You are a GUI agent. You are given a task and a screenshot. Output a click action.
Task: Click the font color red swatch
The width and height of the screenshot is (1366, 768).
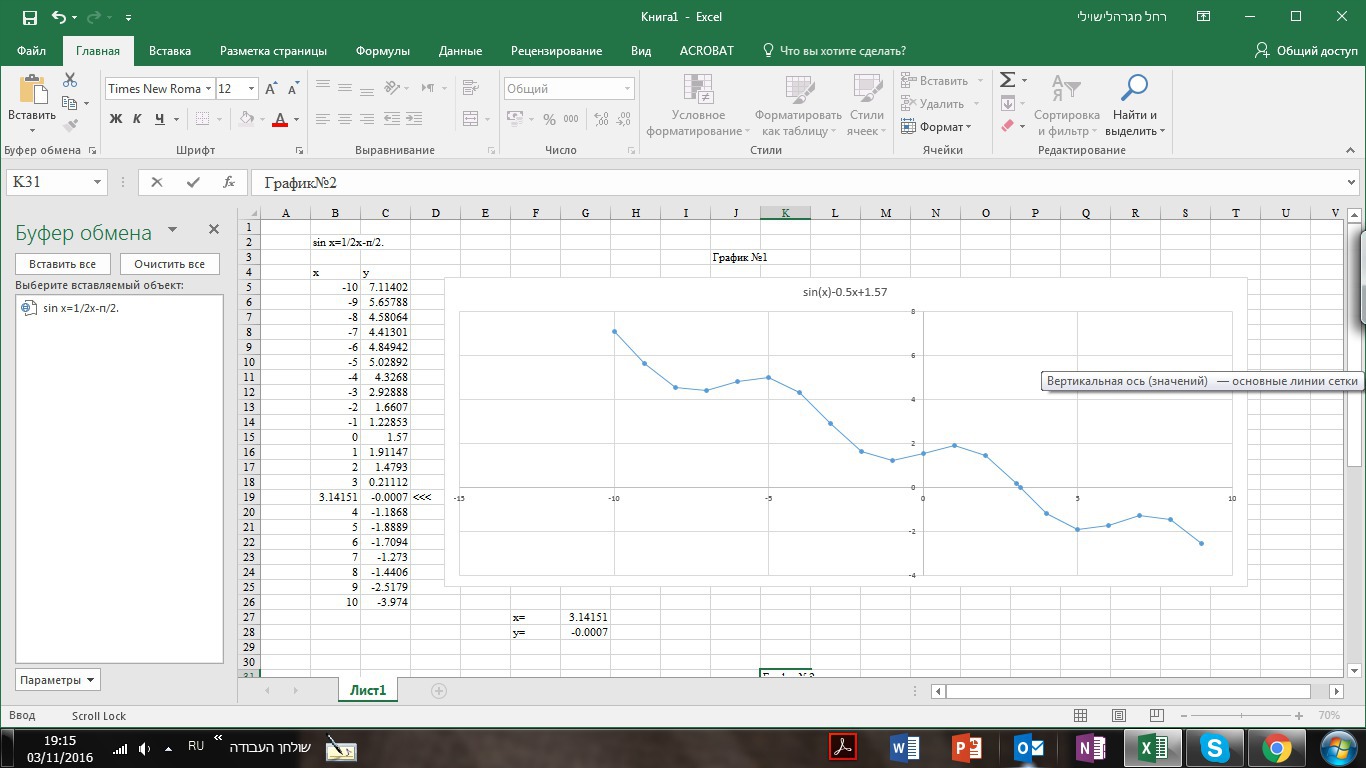coord(279,119)
